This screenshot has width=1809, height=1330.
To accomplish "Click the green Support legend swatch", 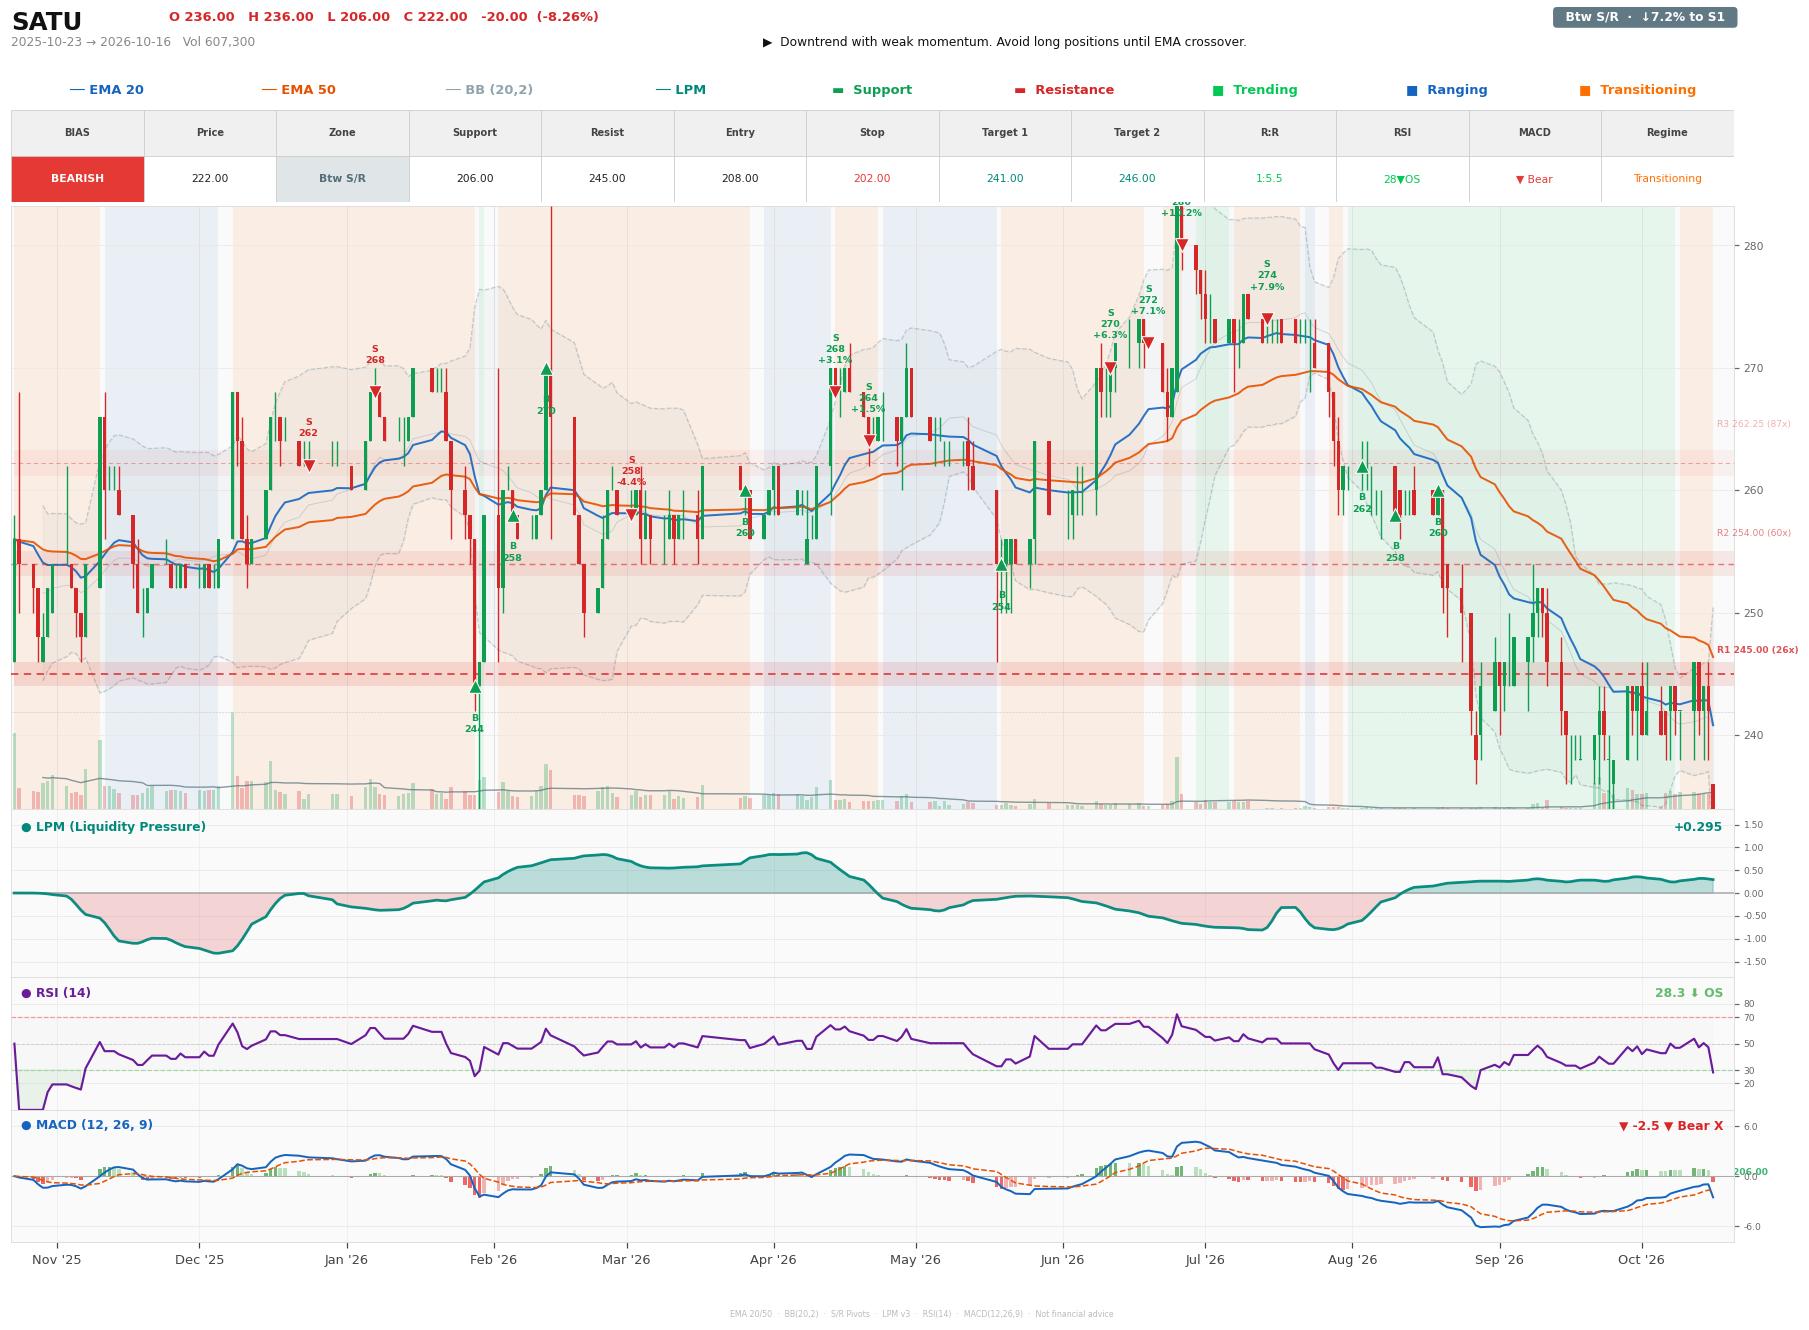I will pos(838,90).
